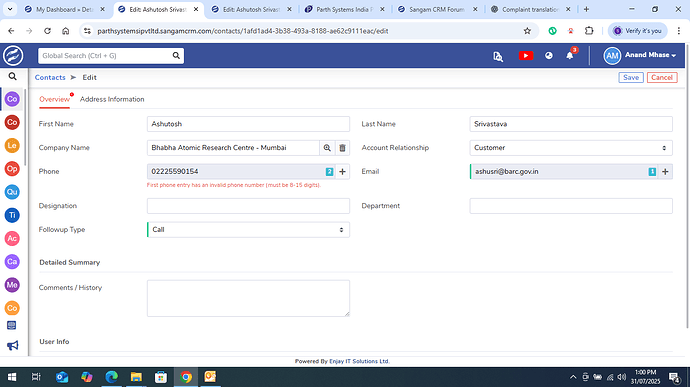This screenshot has height=387, width=690.
Task: Switch to Parth Systems India browser tab
Action: [345, 9]
